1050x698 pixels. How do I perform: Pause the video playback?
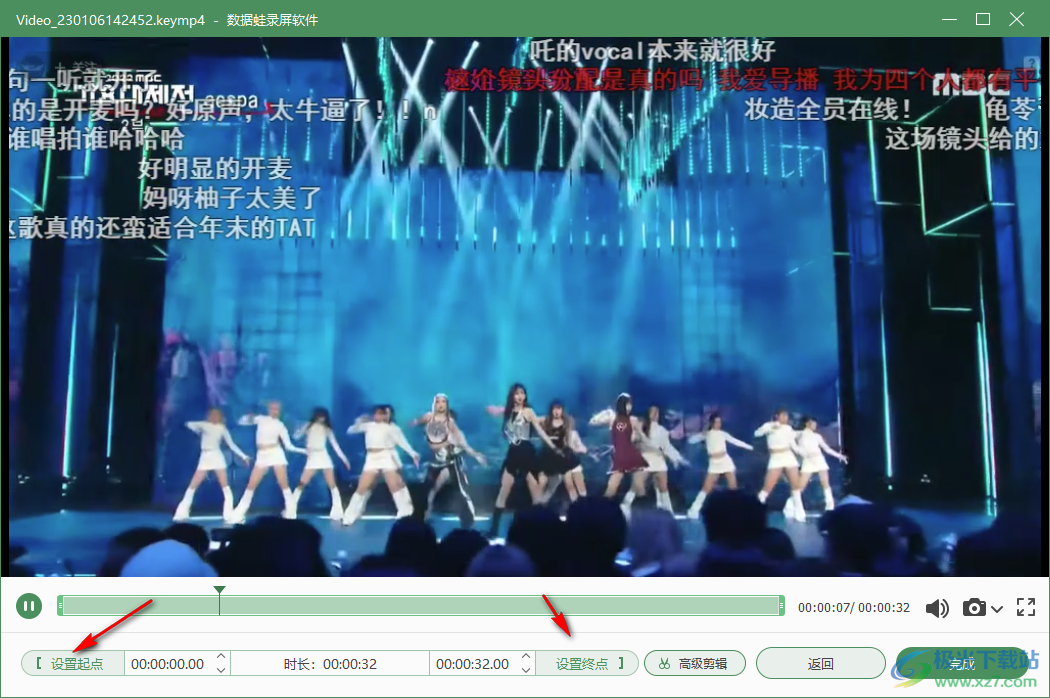(x=29, y=606)
